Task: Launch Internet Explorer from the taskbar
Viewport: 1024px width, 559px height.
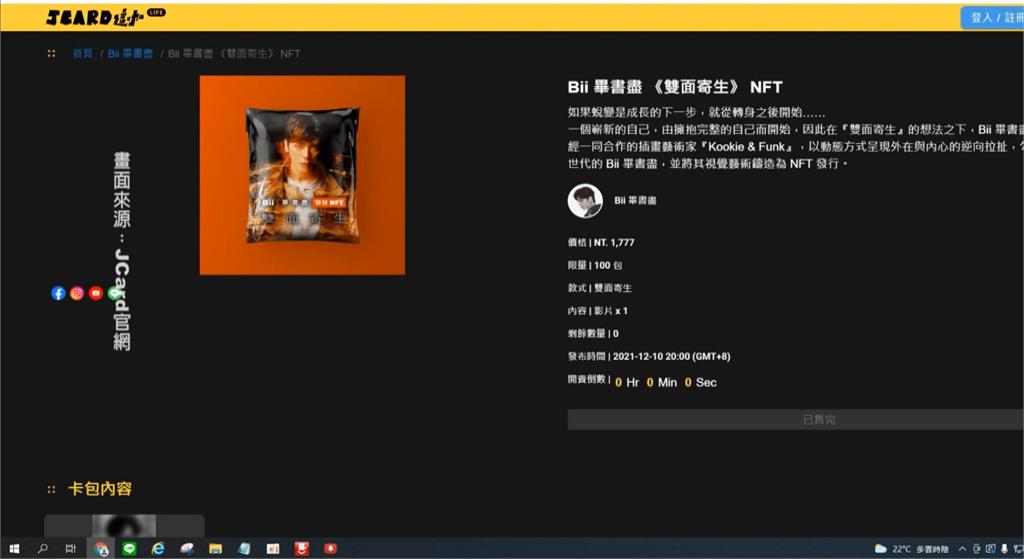Action: click(158, 549)
